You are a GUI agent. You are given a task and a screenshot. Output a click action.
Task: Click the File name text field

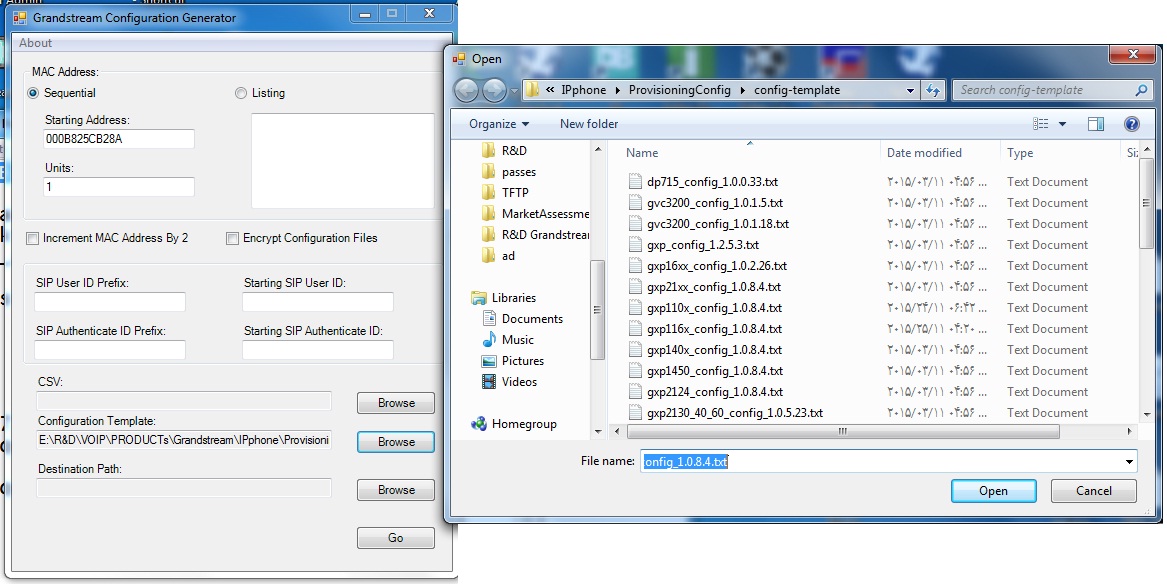pos(880,461)
